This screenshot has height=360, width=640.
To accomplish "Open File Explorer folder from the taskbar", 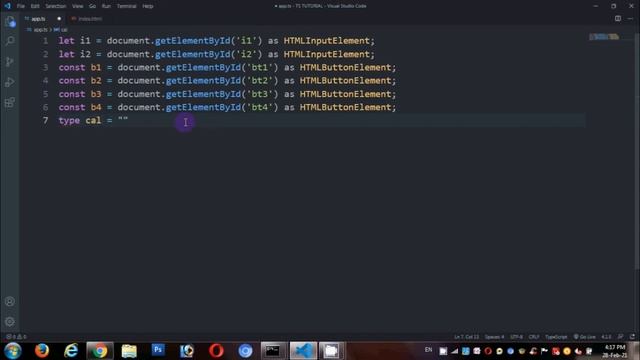I will (x=129, y=351).
